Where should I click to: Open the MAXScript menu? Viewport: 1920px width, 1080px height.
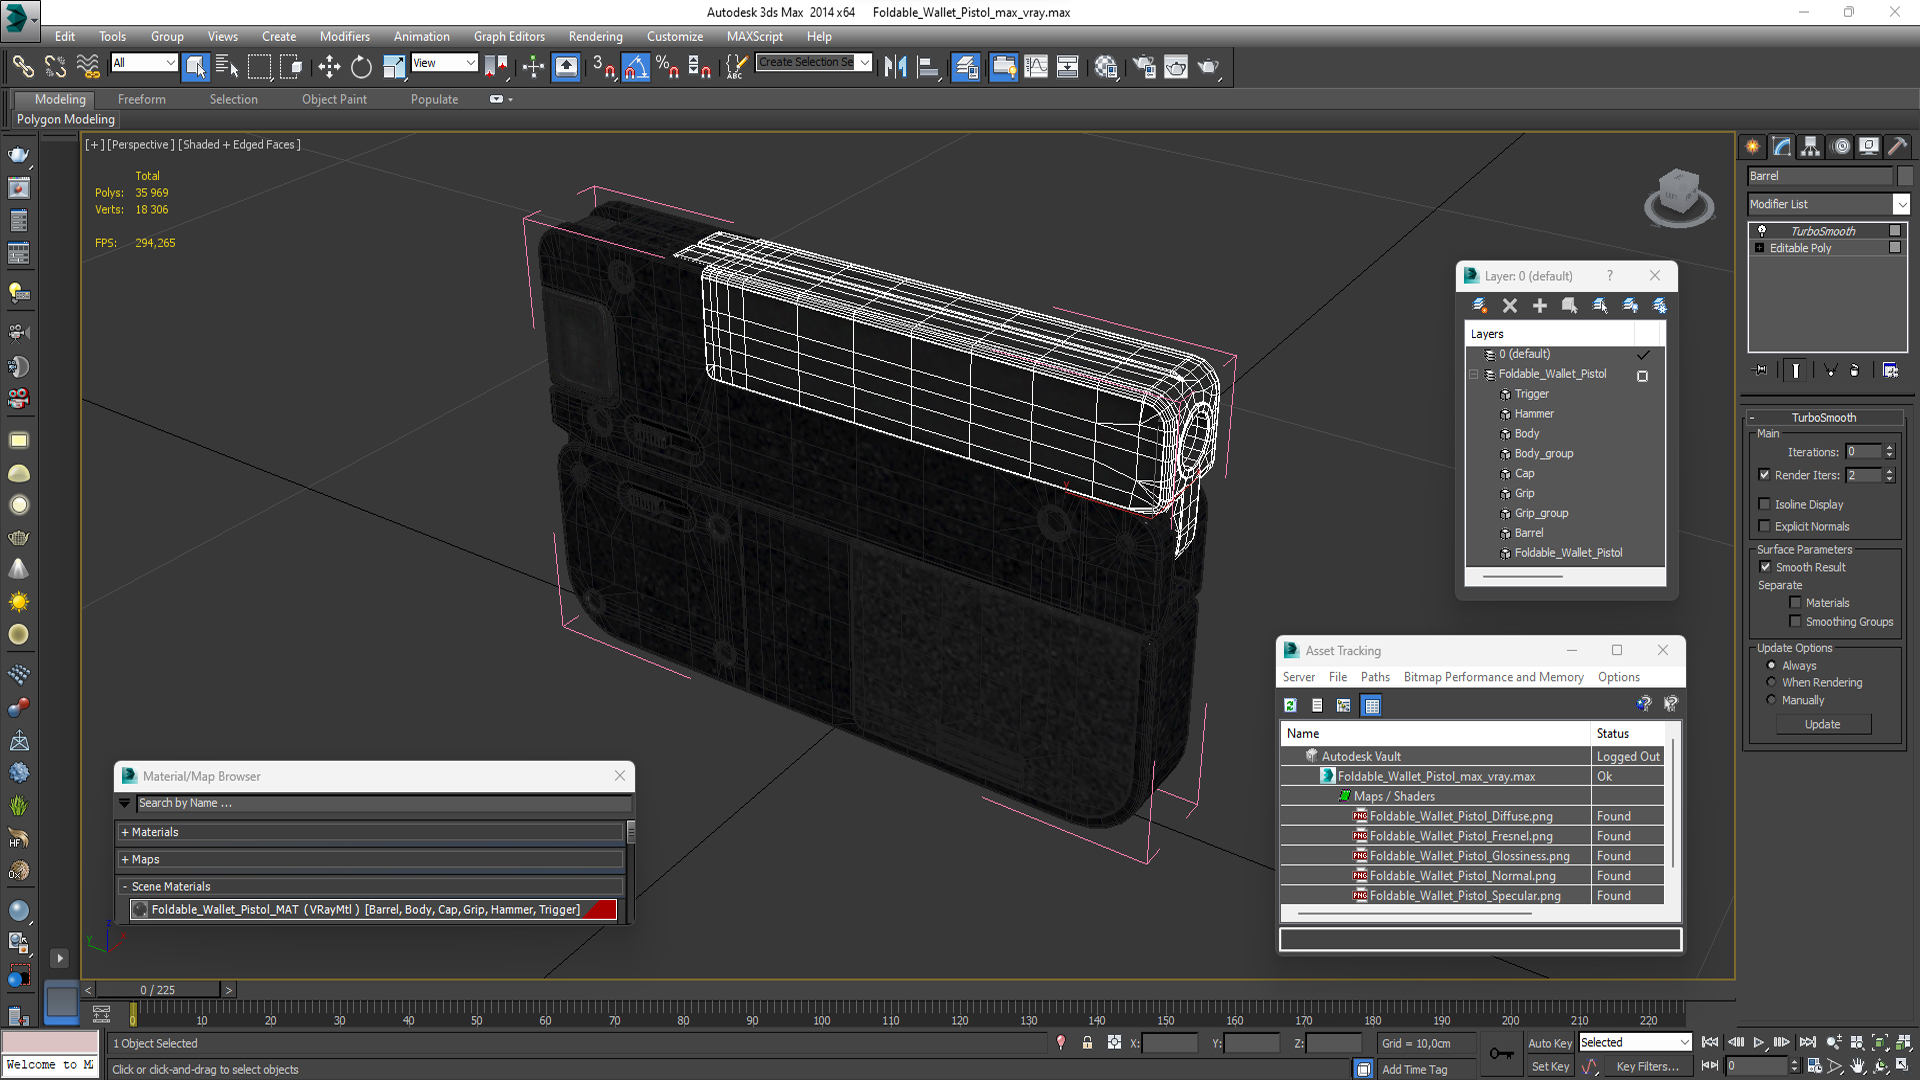tap(755, 36)
